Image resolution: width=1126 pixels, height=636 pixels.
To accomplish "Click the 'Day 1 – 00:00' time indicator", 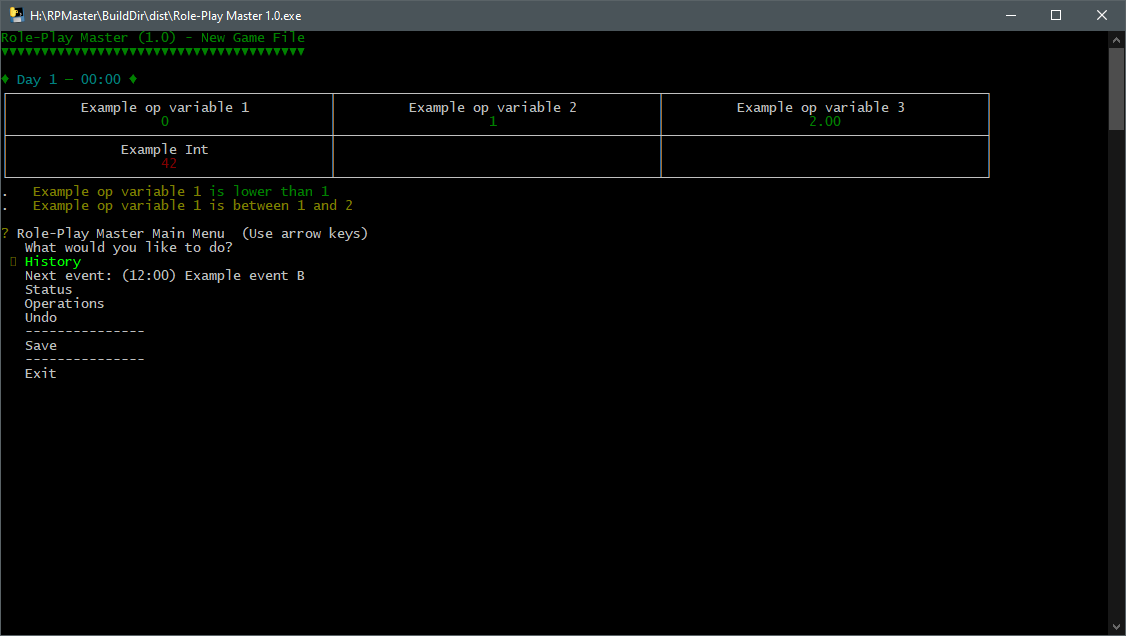I will tap(69, 80).
